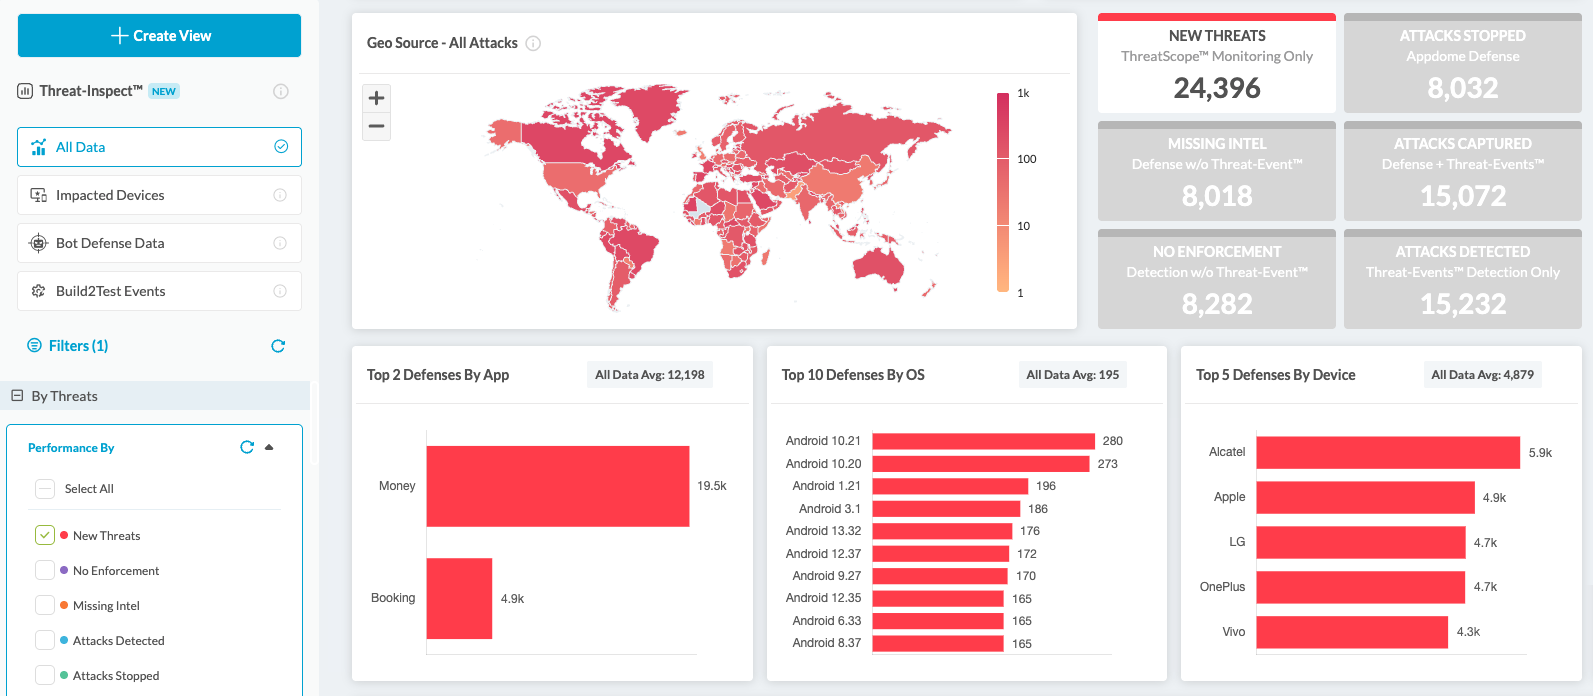
Task: Check the Select All checkbox
Action: (x=45, y=489)
